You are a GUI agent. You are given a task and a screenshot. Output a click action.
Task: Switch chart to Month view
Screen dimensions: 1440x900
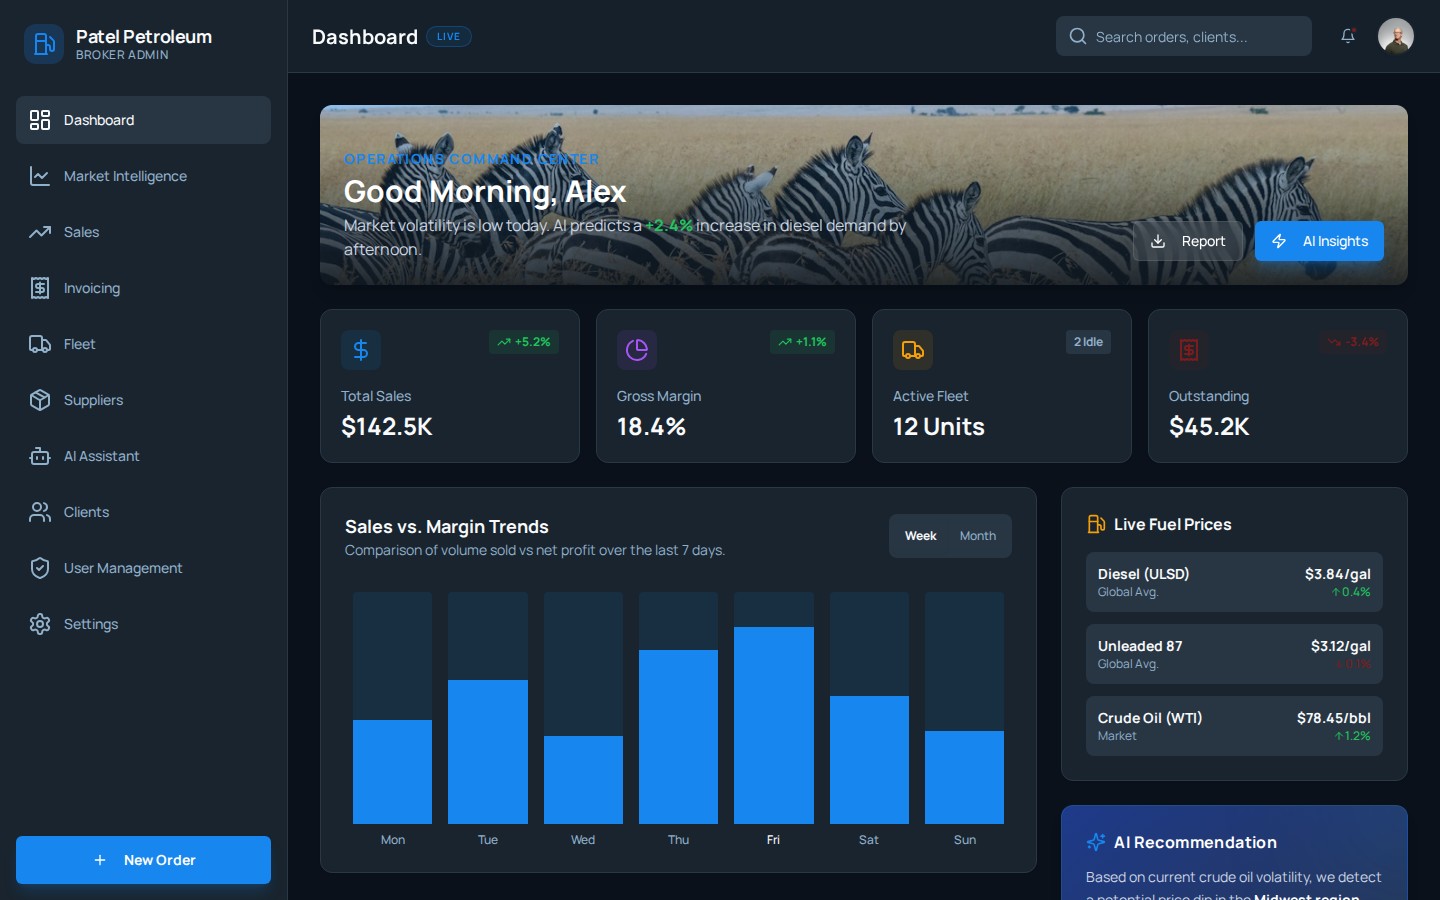click(978, 536)
